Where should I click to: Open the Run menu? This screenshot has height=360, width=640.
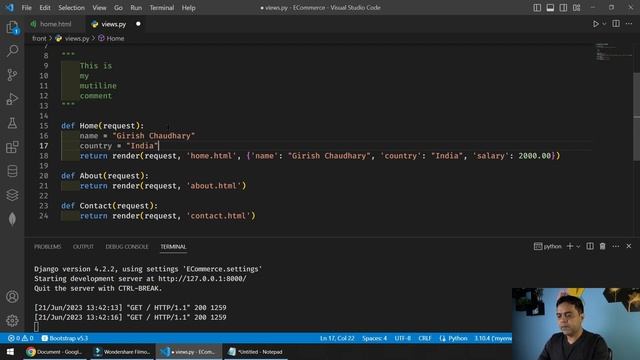[136, 8]
